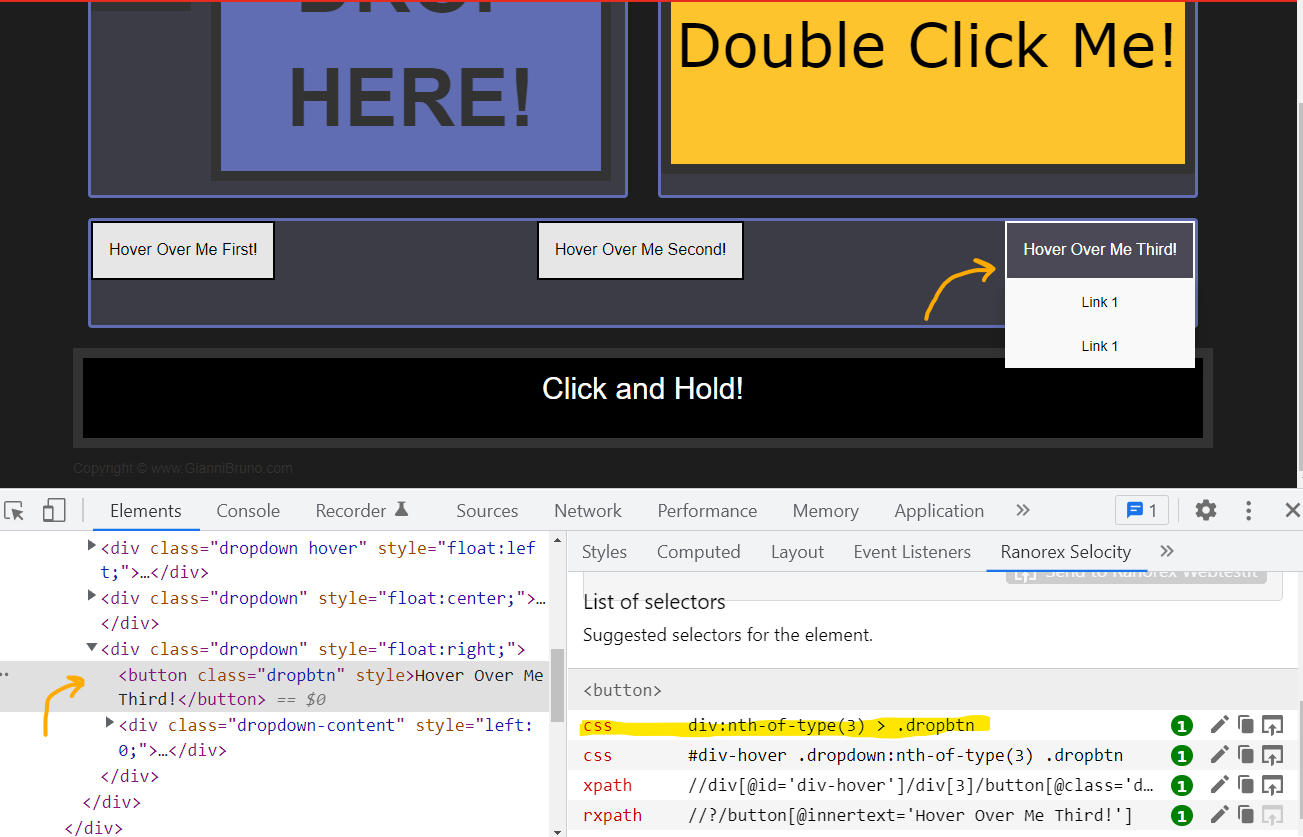The width and height of the screenshot is (1303, 837).
Task: Open DevTools settings gear
Action: coord(1206,510)
